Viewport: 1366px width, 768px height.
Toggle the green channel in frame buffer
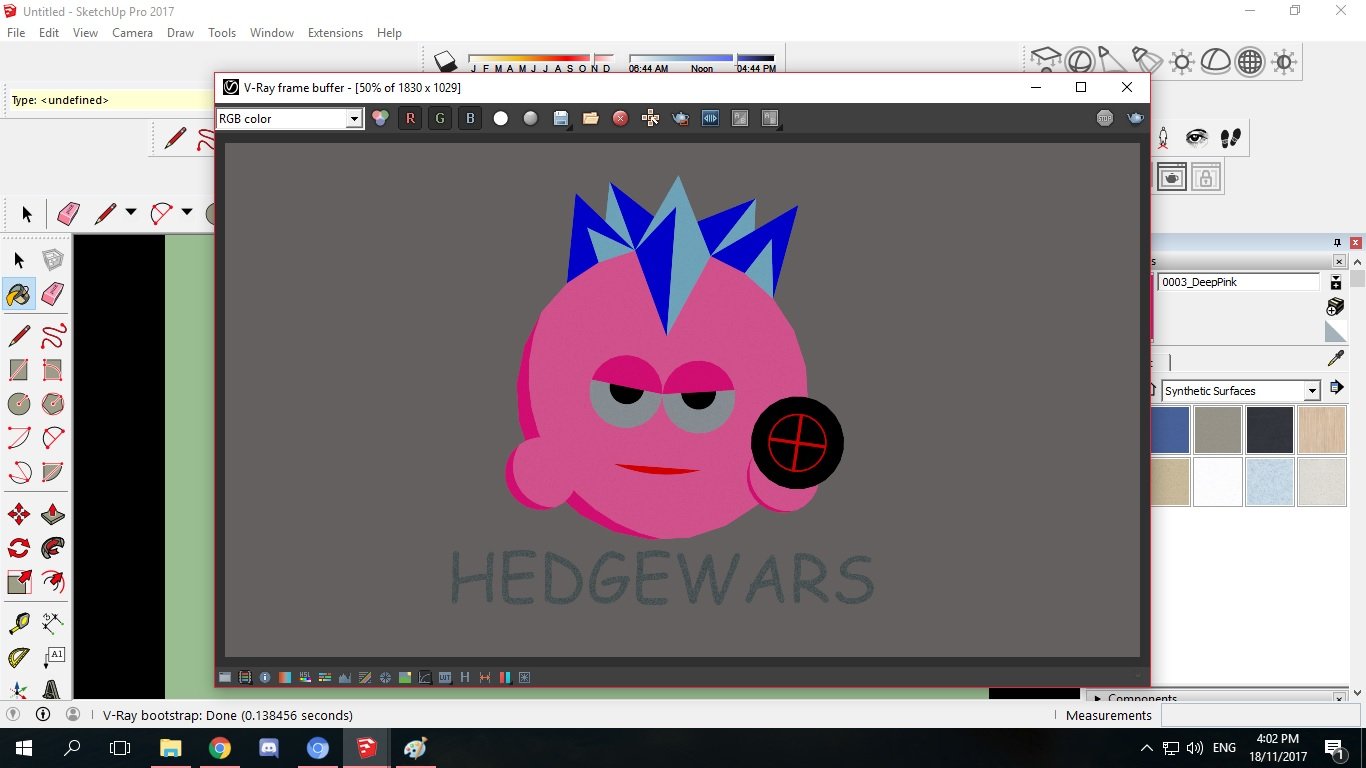(x=440, y=118)
